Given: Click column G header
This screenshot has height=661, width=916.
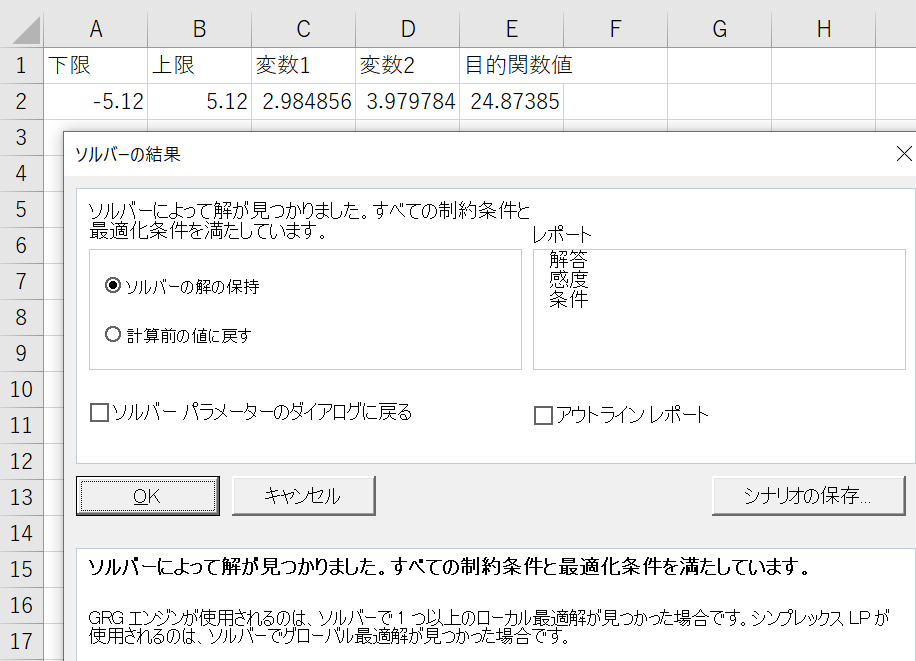Looking at the screenshot, I should (x=719, y=29).
